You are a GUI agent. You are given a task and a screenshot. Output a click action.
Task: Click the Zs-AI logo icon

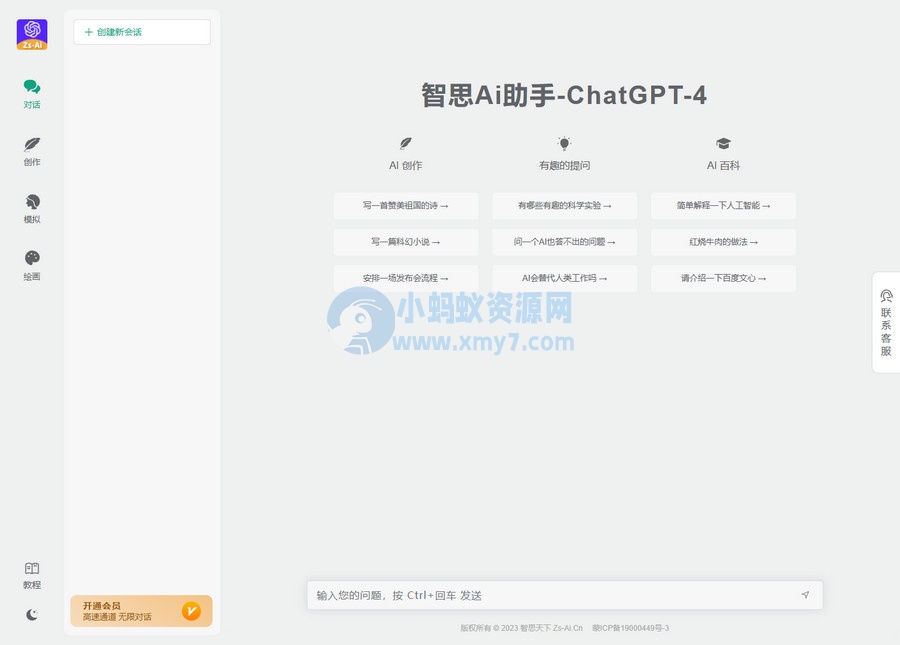point(32,34)
